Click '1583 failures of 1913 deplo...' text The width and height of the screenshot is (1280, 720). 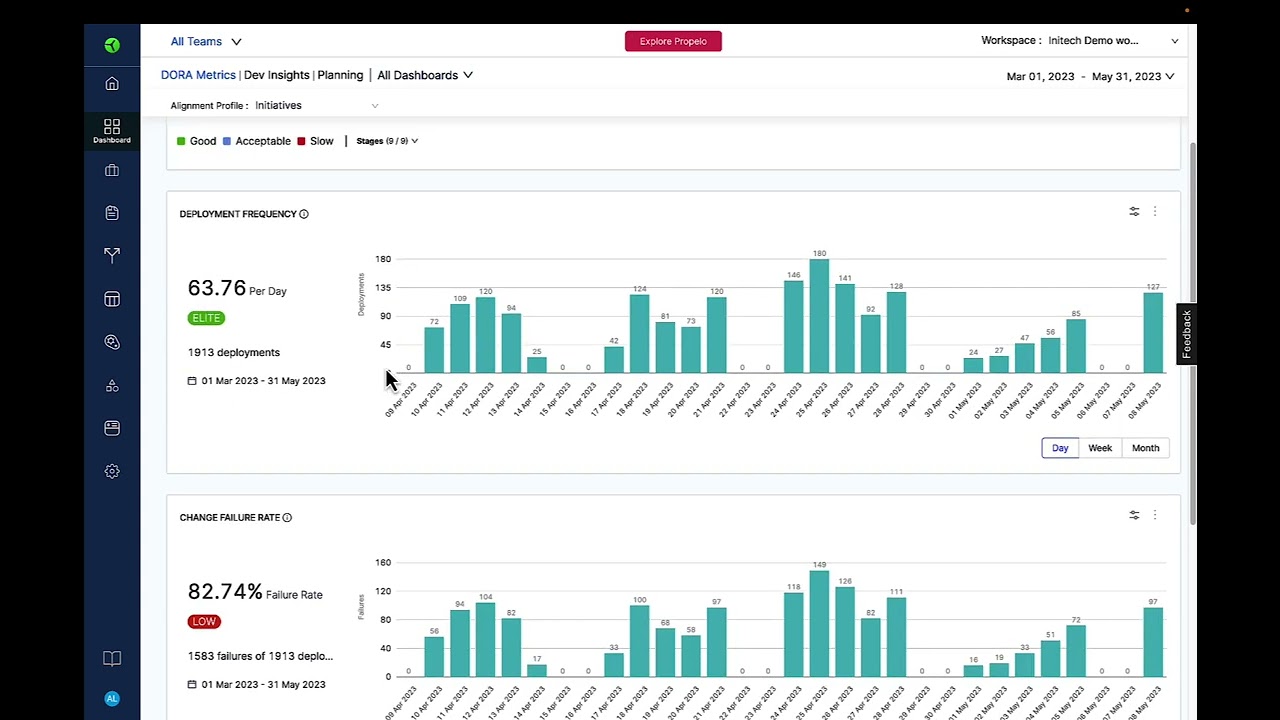(x=260, y=656)
